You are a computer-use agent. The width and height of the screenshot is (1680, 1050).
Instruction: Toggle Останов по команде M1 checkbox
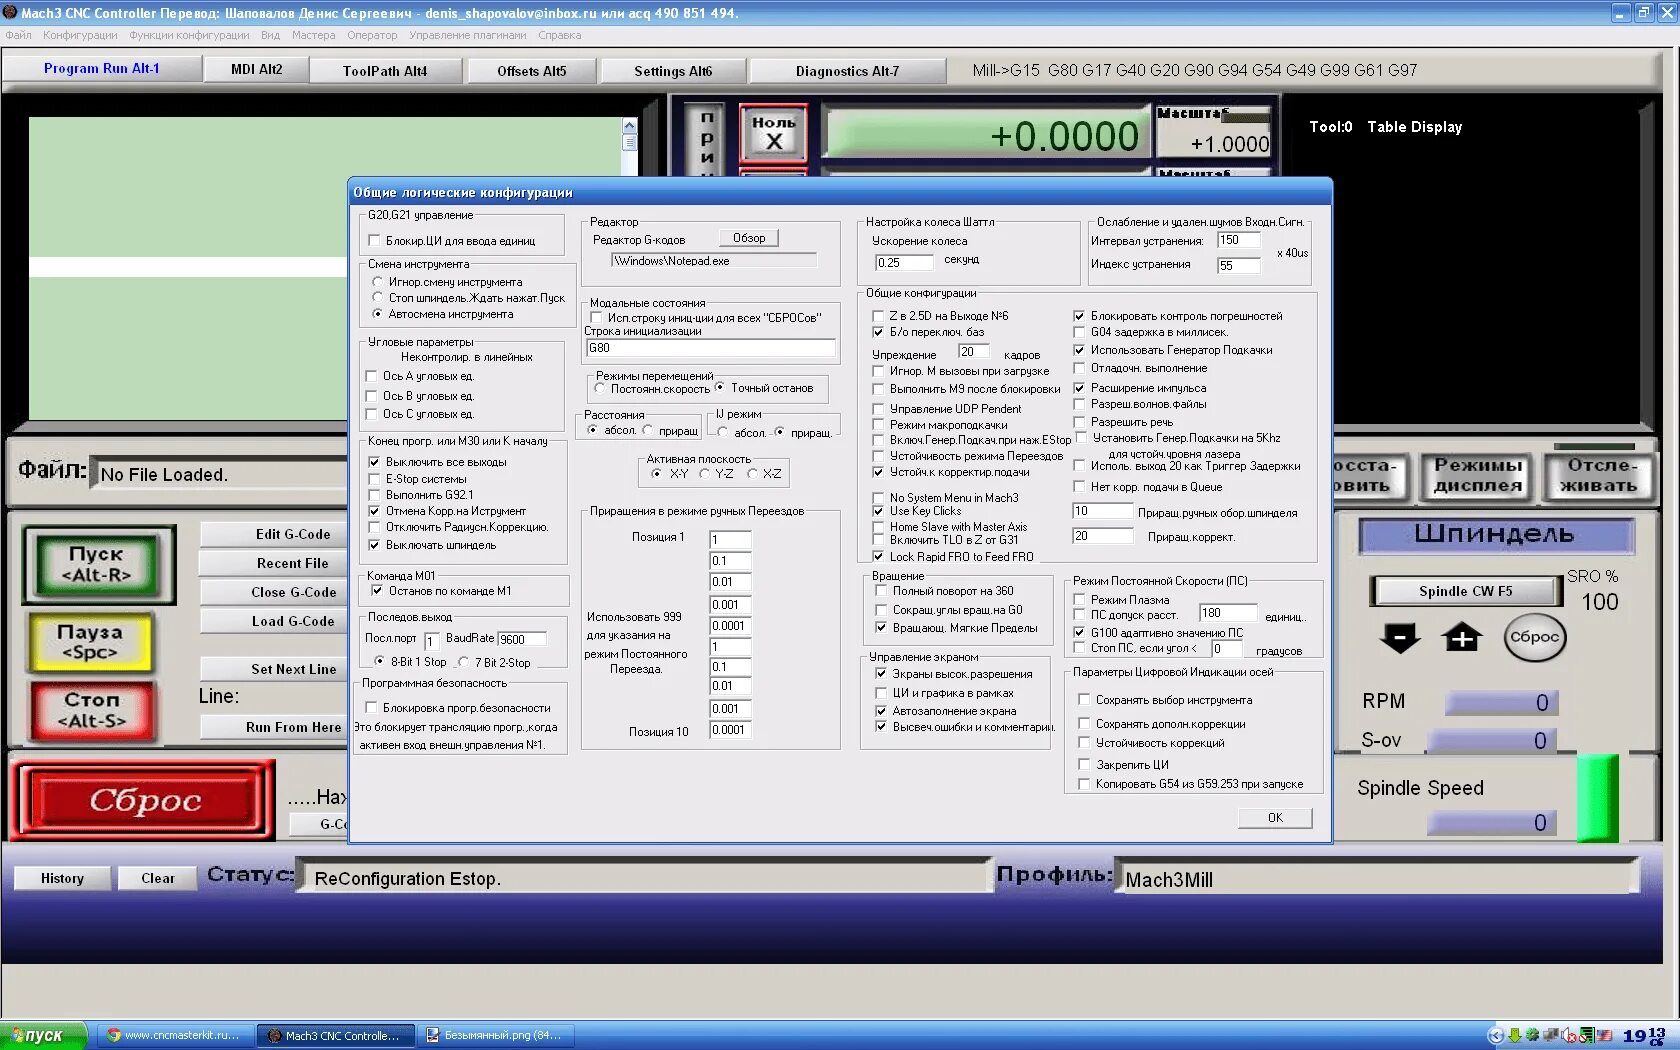[x=377, y=591]
